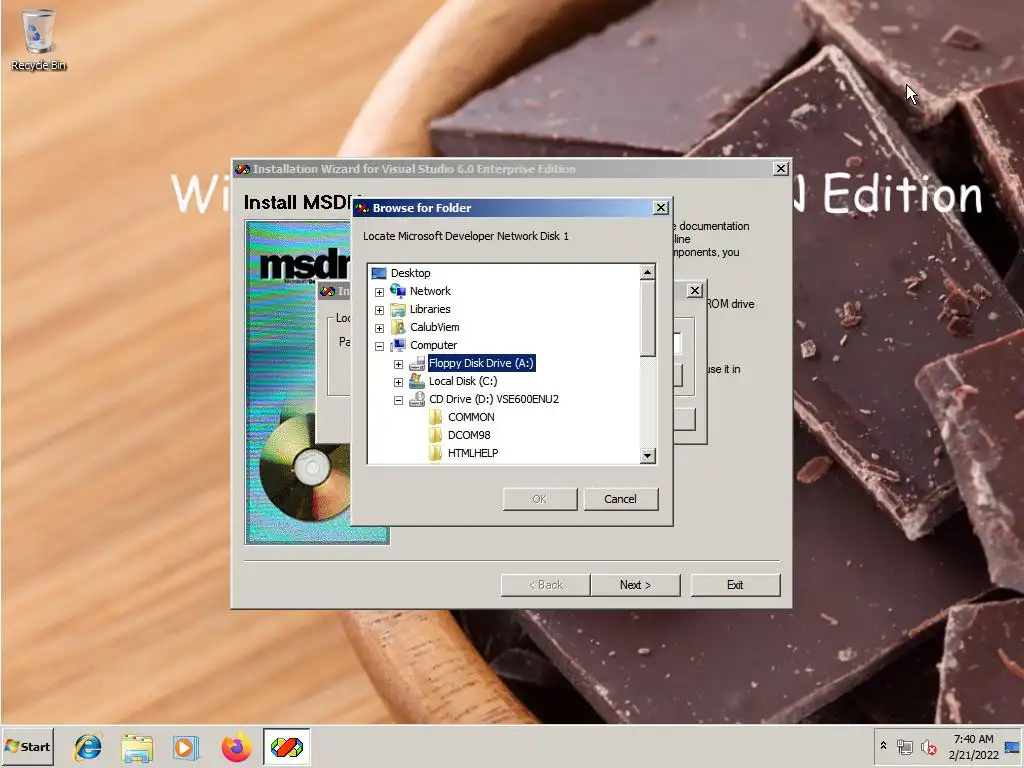Click the HTMLHELP folder icon
1024x768 pixels.
(436, 453)
